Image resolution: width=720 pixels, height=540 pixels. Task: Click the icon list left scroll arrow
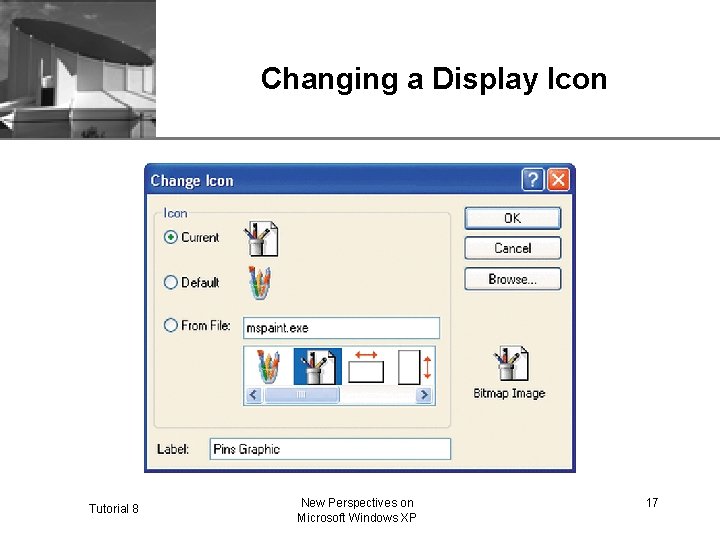[x=253, y=395]
